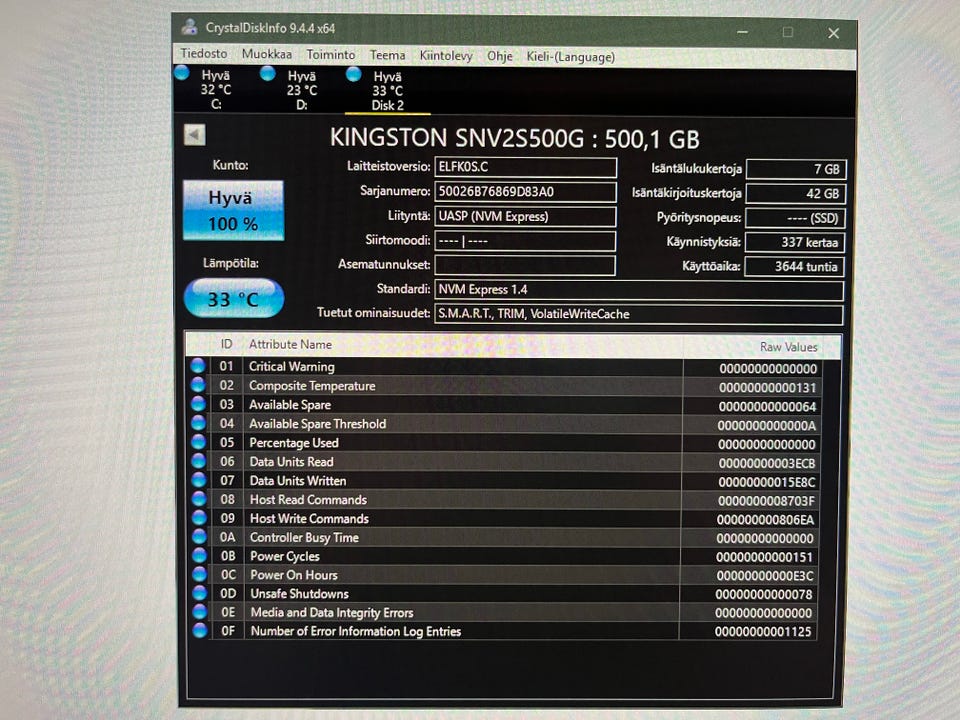The image size is (960, 720).
Task: Click the status orb for Power On Hours
Action: [200, 574]
